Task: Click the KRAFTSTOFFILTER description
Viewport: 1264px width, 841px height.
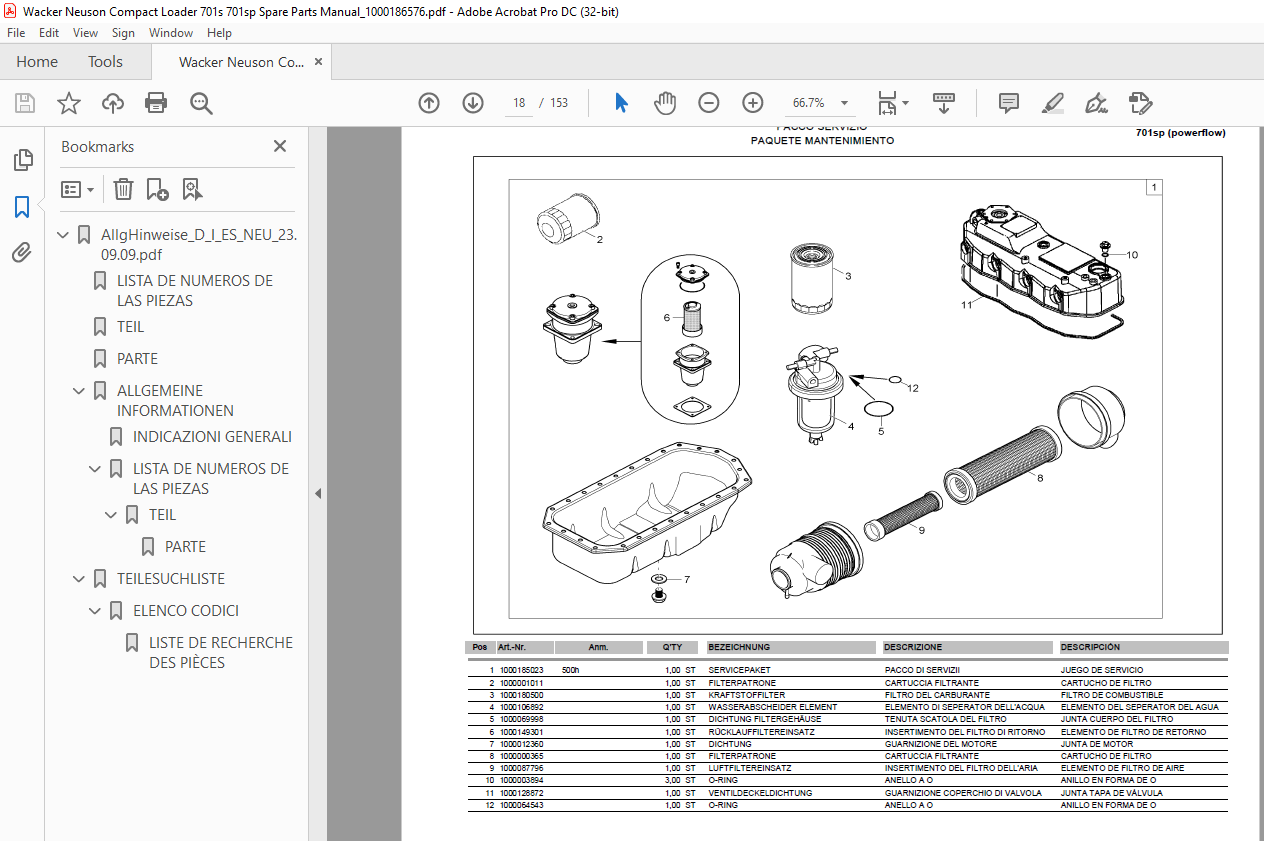Action: (747, 695)
